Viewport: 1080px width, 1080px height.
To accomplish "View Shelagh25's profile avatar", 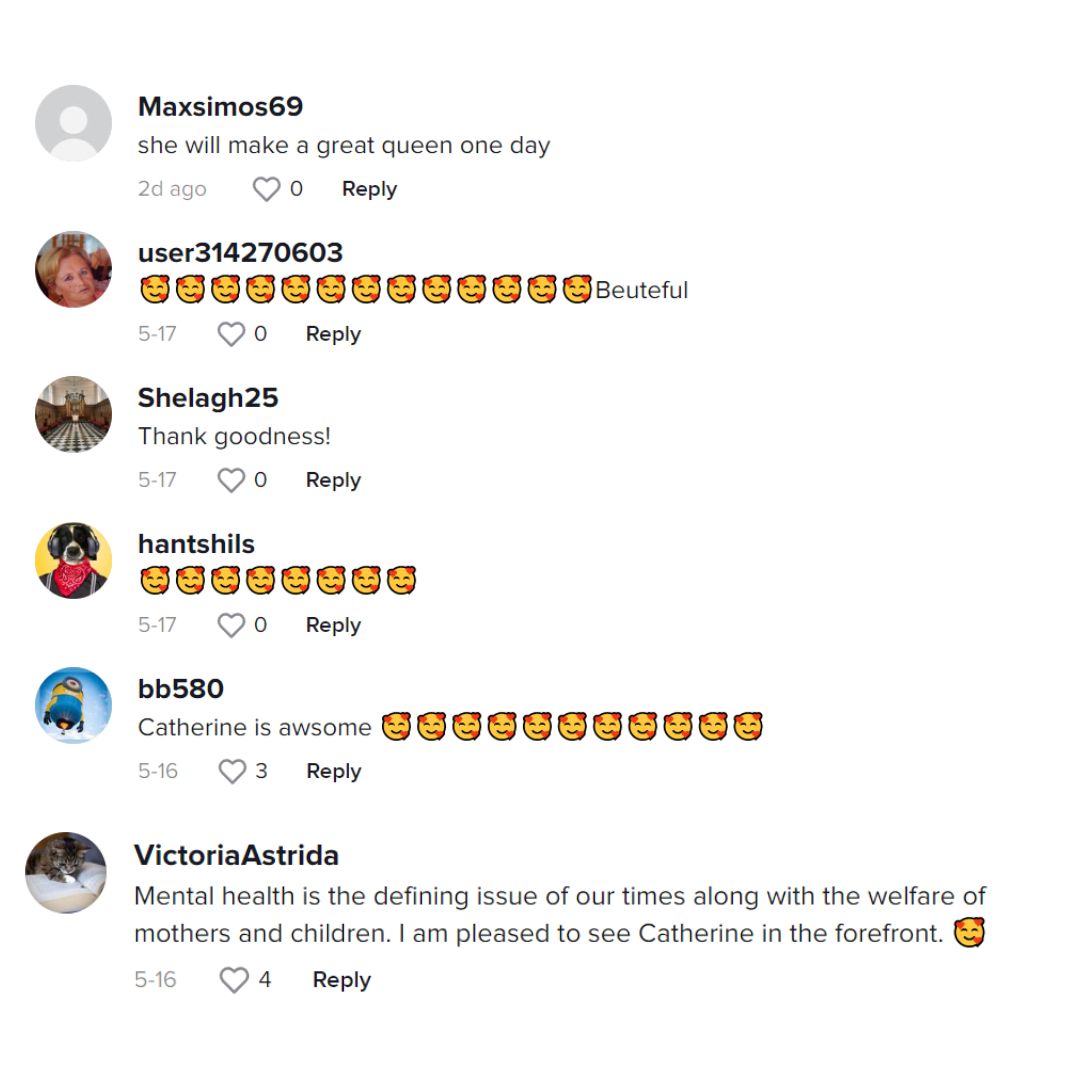I will tap(73, 414).
